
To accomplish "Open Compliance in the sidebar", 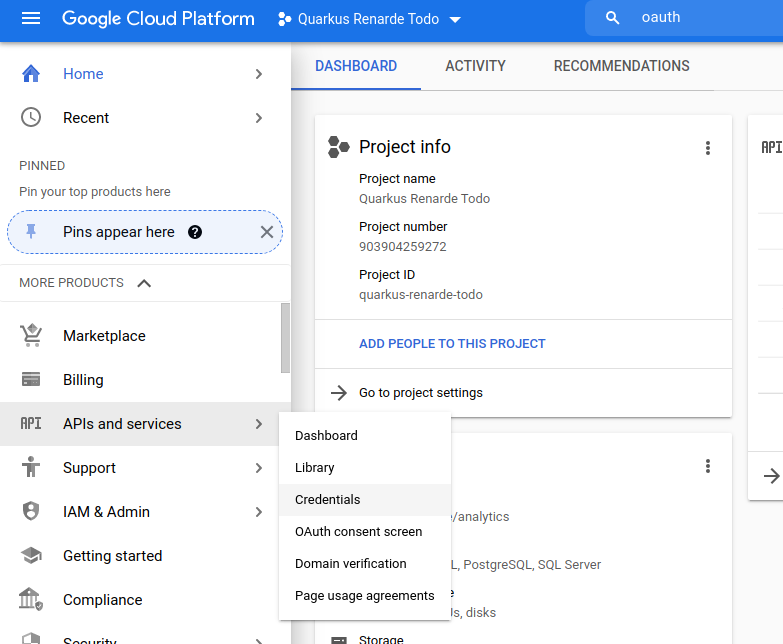I will (145, 600).
